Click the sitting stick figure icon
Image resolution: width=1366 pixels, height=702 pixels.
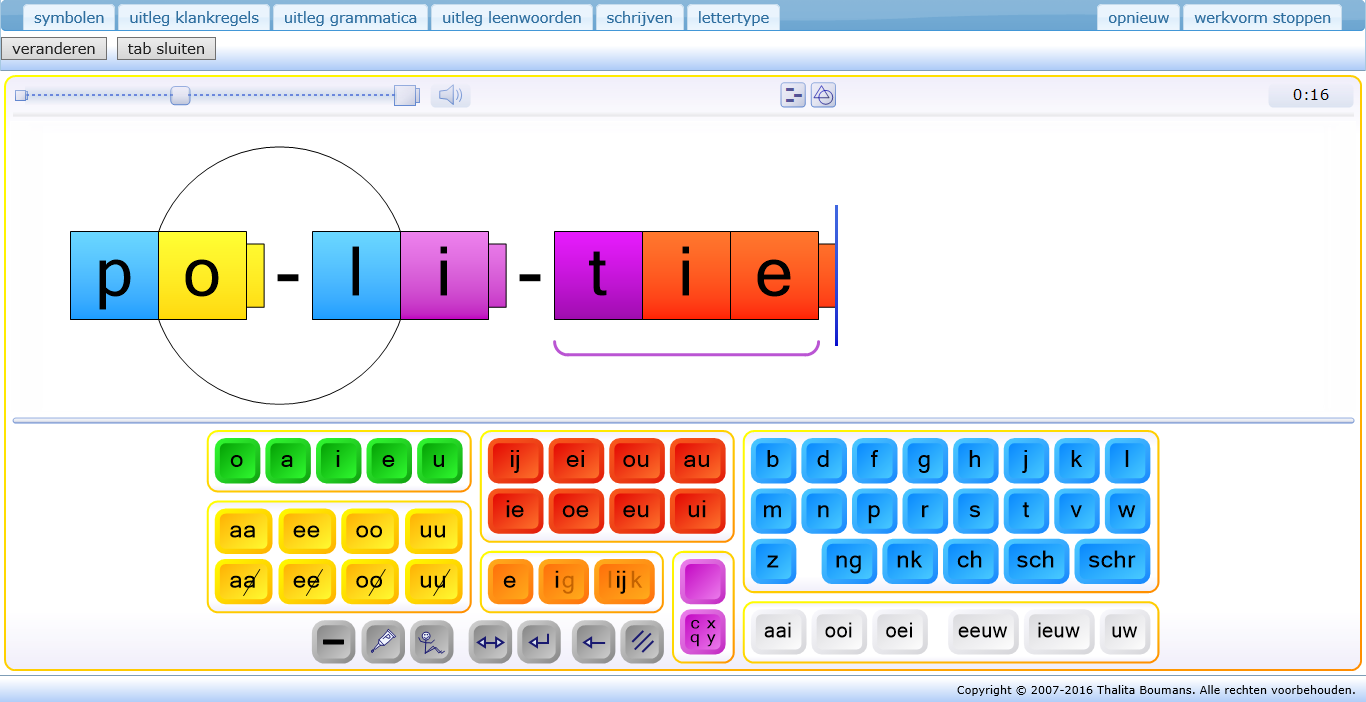click(x=432, y=642)
